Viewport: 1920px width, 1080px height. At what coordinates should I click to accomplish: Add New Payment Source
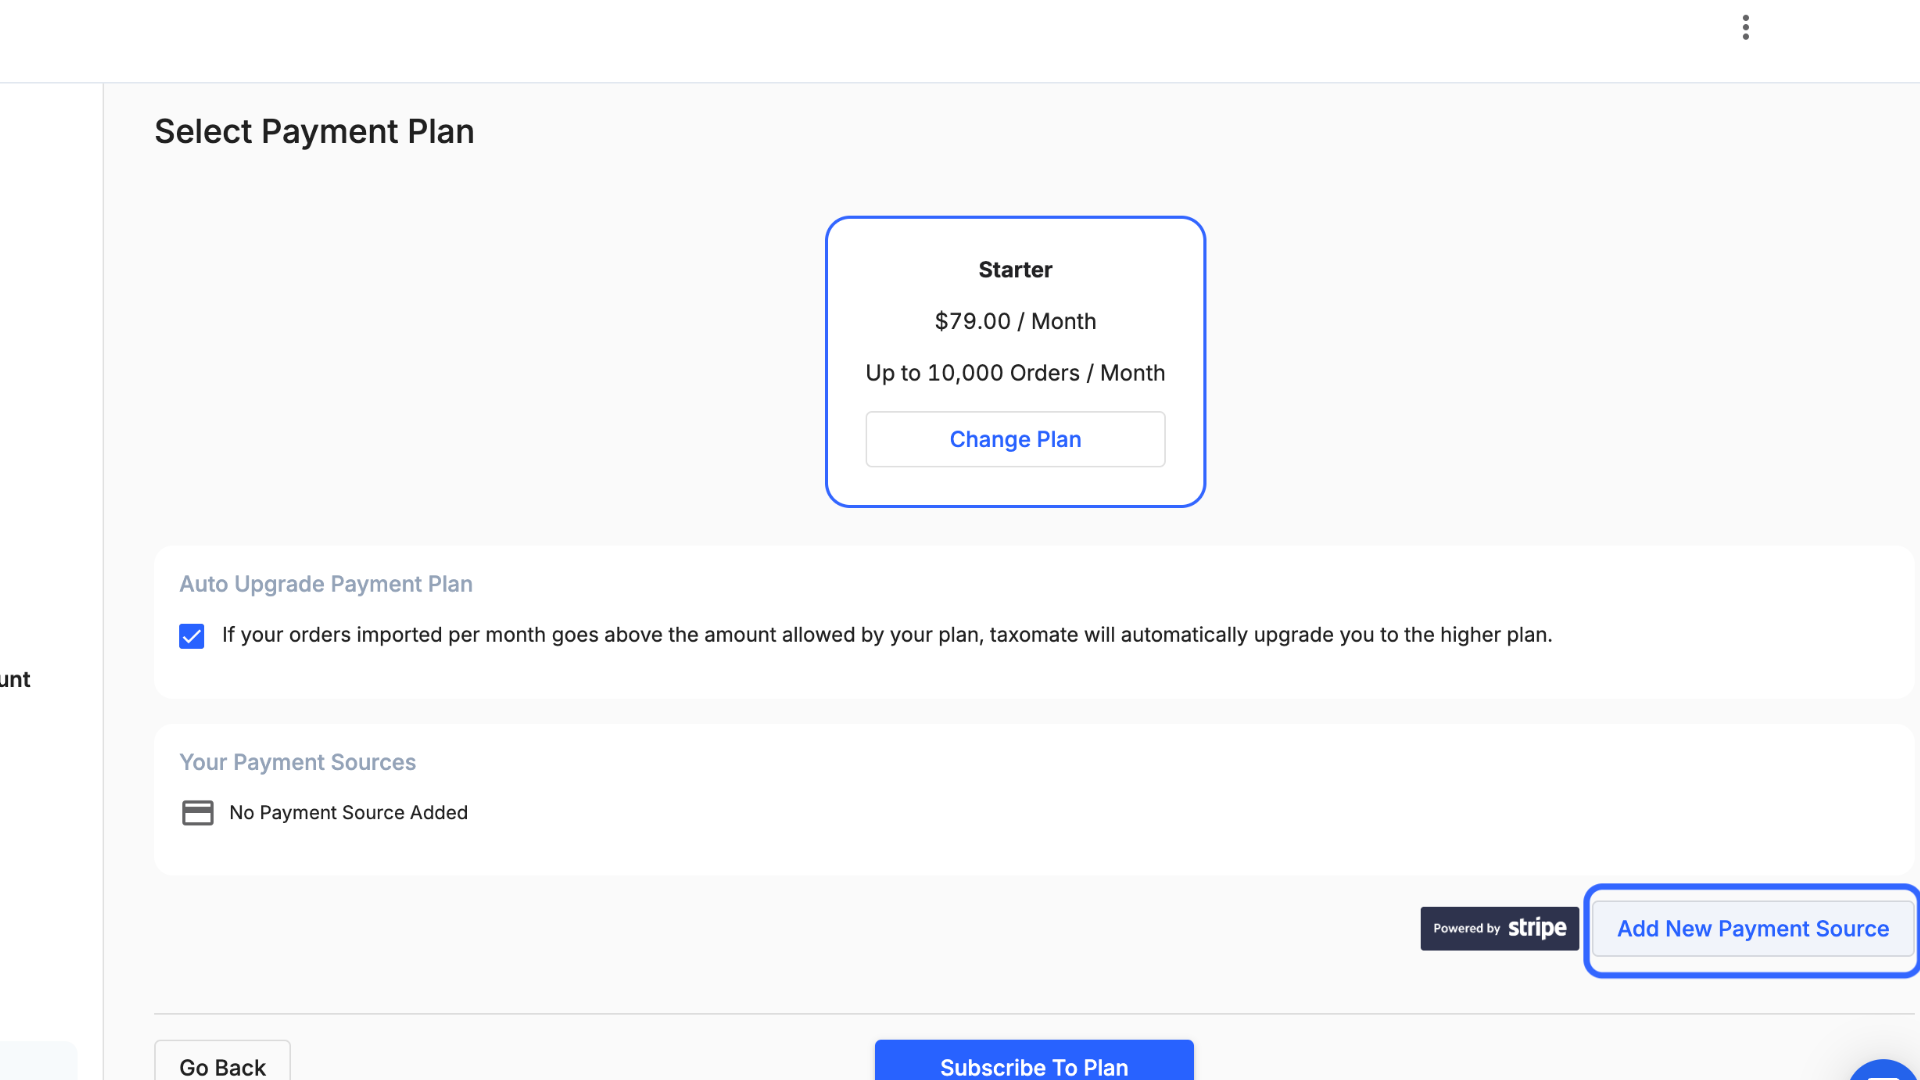point(1752,929)
